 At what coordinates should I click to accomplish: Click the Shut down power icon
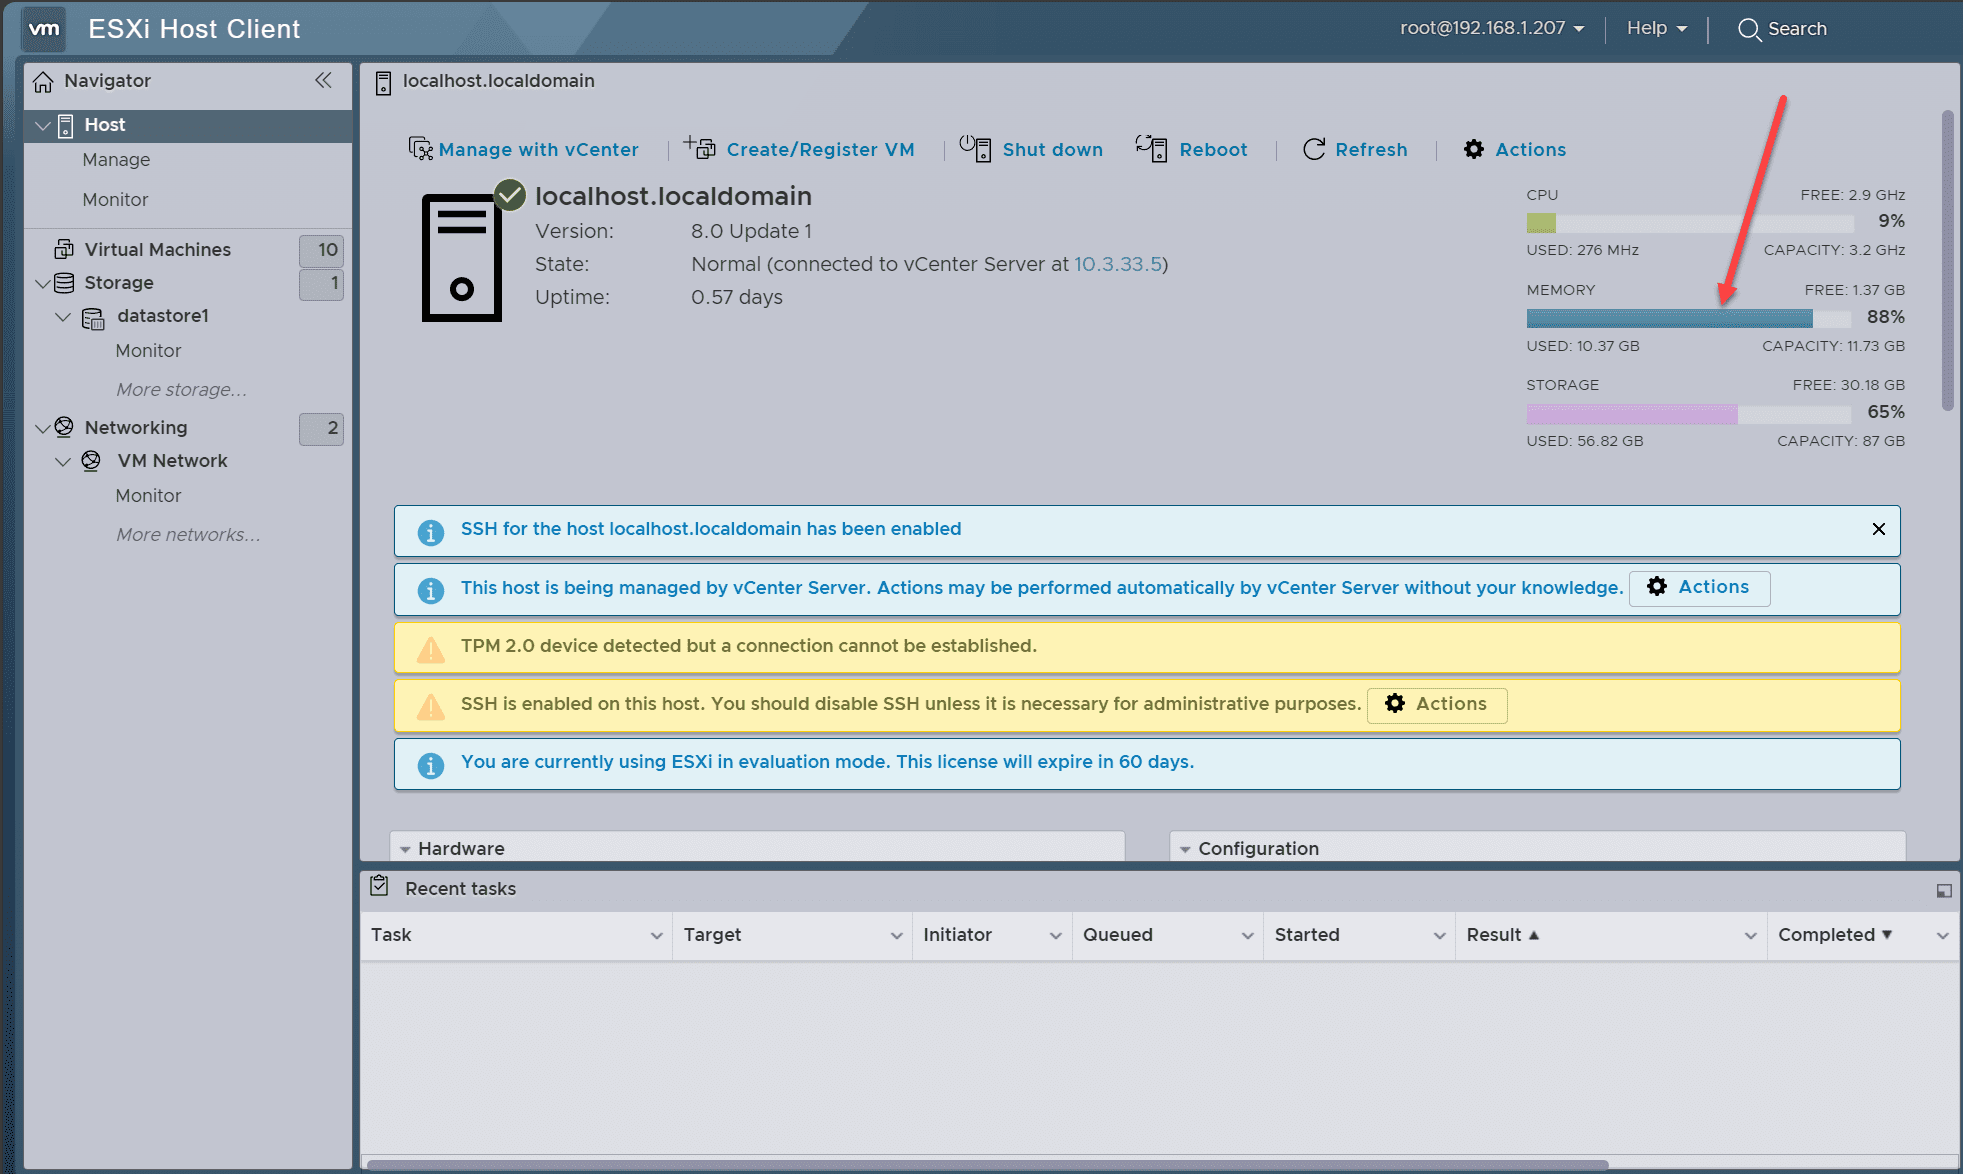coord(975,148)
